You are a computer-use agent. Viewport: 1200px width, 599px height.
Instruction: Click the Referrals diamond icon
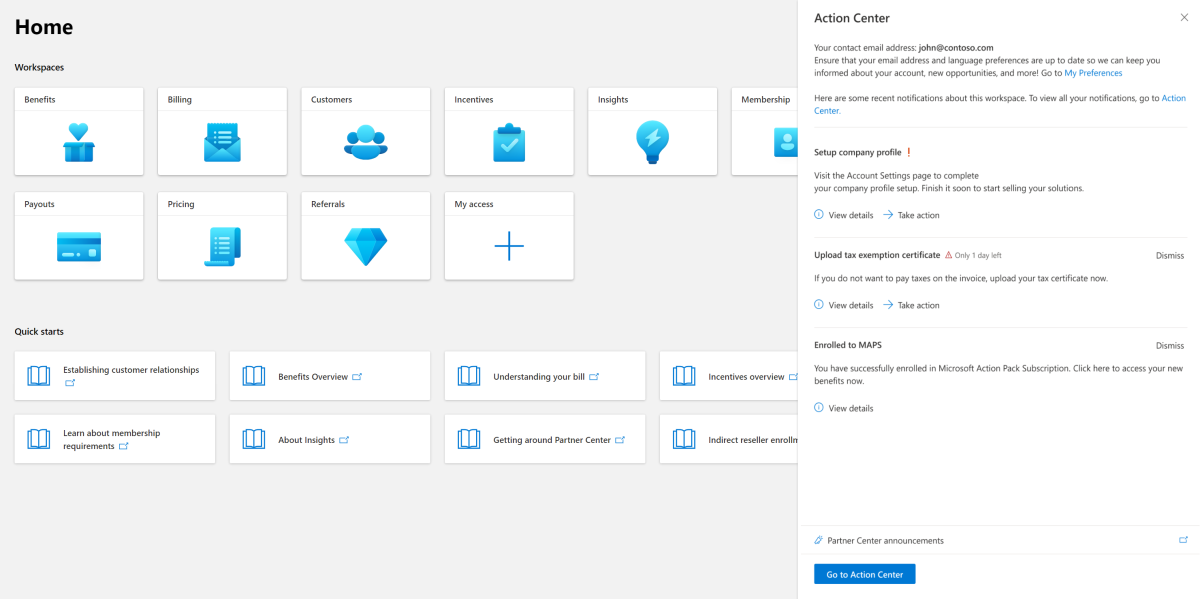click(x=365, y=246)
